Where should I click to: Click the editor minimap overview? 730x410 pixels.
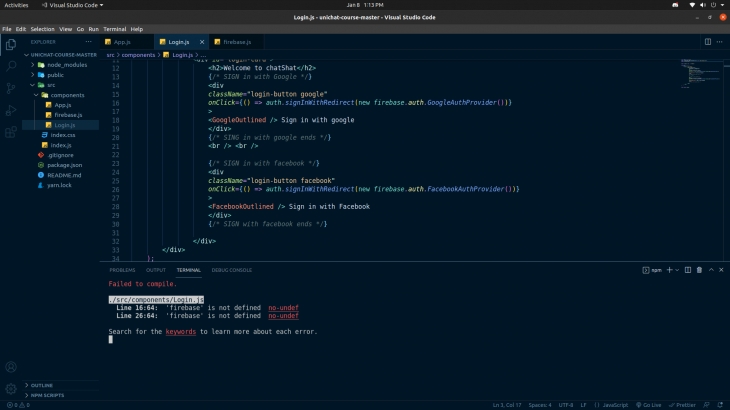701,74
